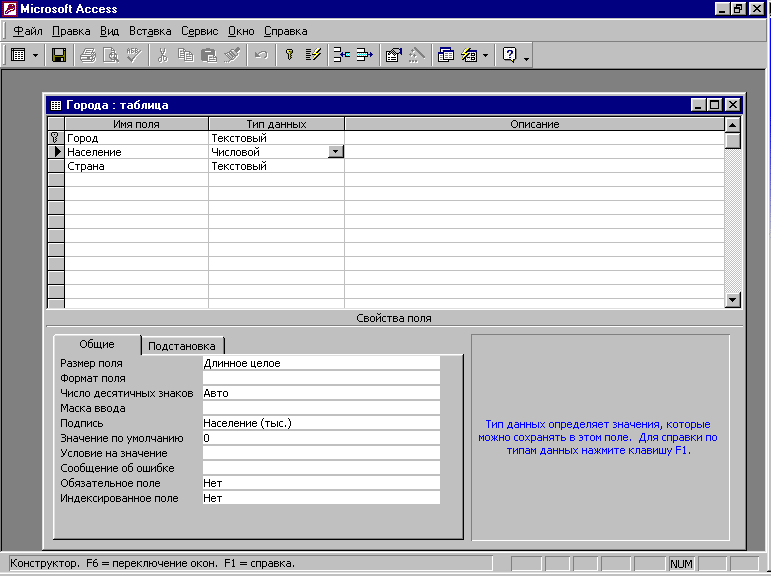Open the Правка menu

pyautogui.click(x=71, y=31)
